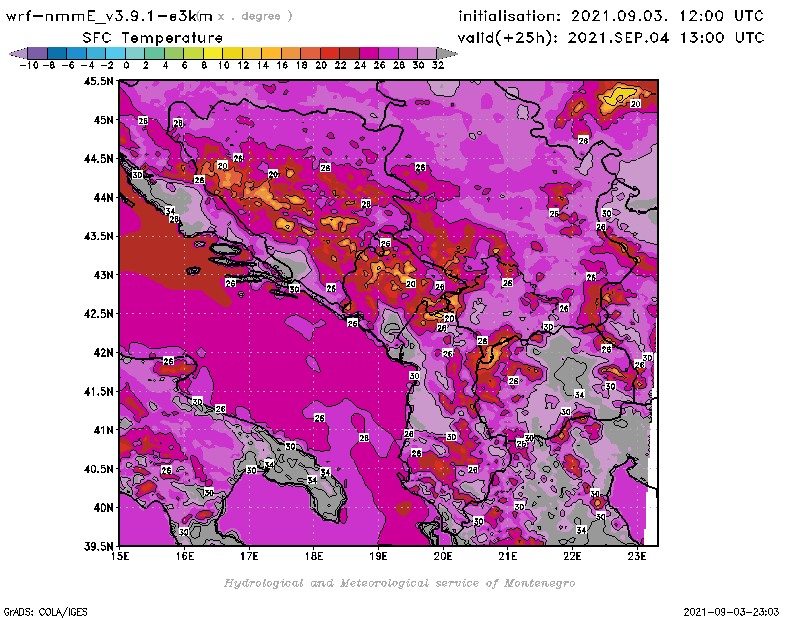Click the '41N' latitude label
Screen dimensions: 800x618
(x=103, y=430)
